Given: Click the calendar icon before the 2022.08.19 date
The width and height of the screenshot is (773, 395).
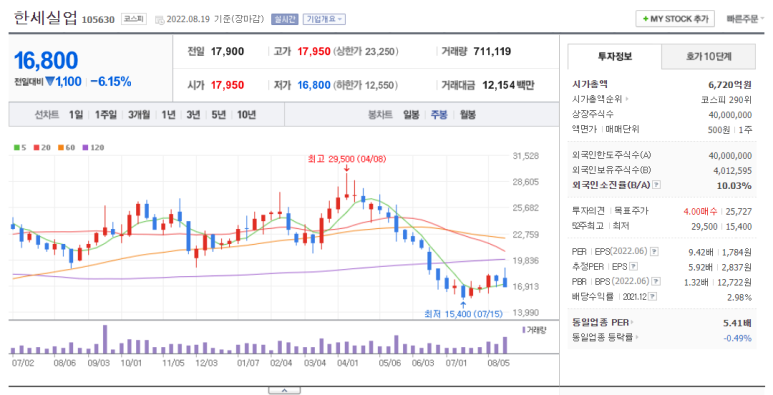Looking at the screenshot, I should pyautogui.click(x=159, y=20).
